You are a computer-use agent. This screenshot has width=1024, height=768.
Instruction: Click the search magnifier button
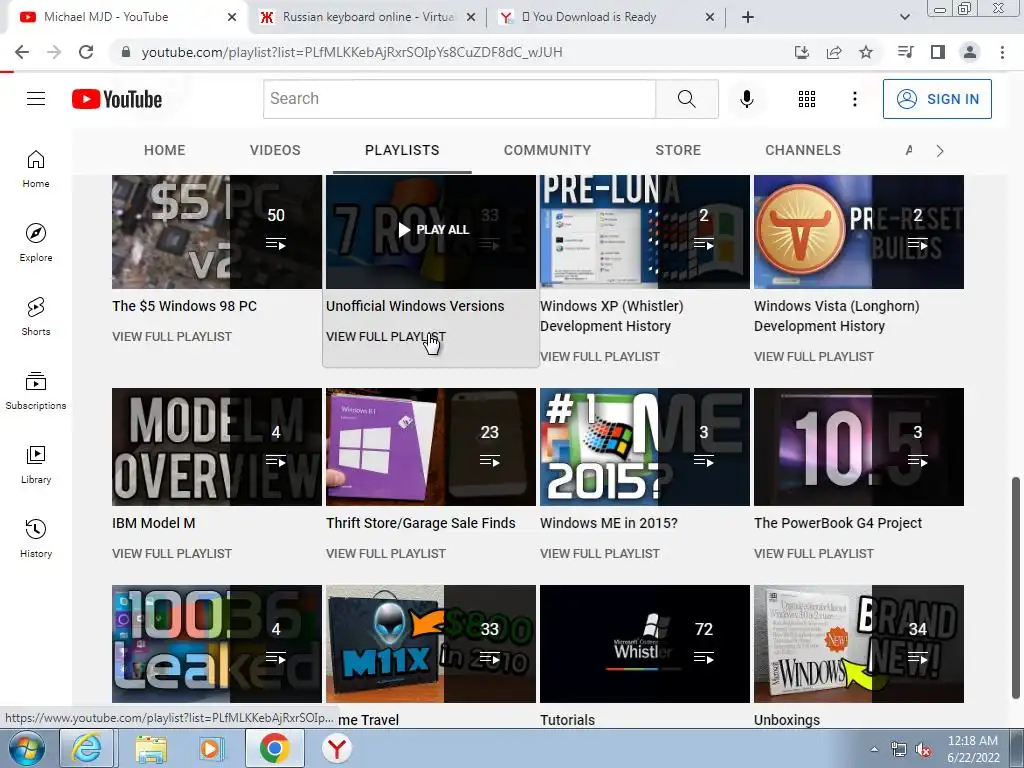(686, 99)
